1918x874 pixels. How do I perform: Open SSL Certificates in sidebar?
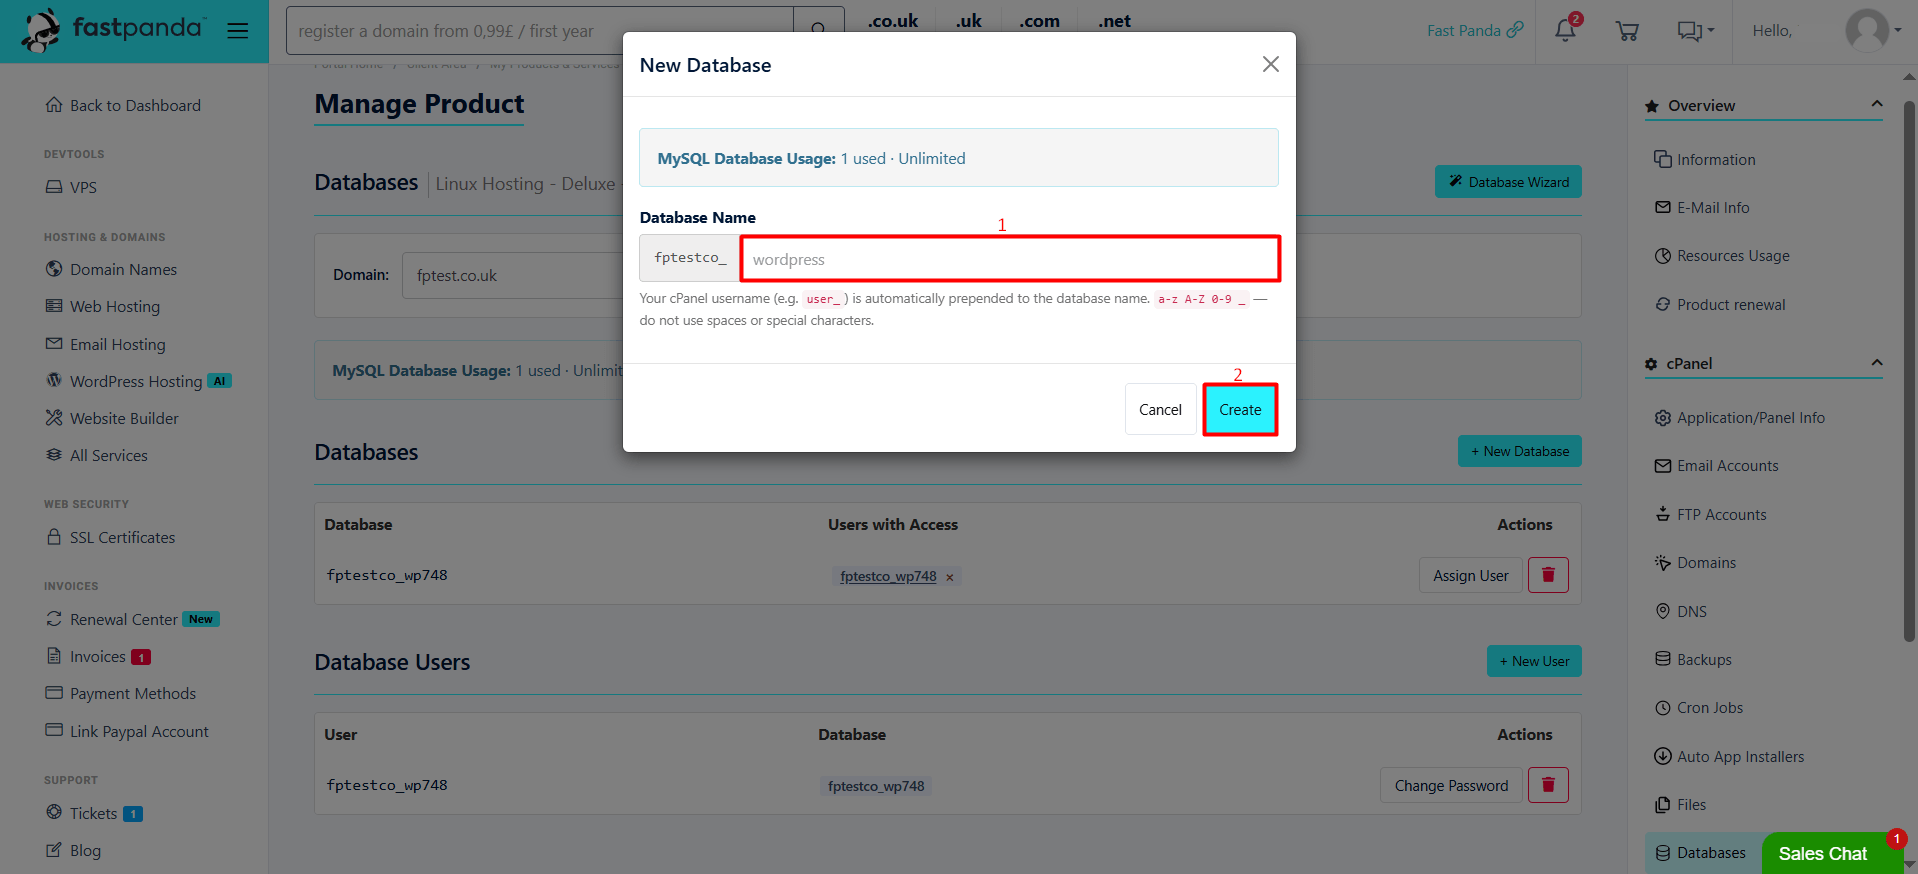pyautogui.click(x=110, y=537)
